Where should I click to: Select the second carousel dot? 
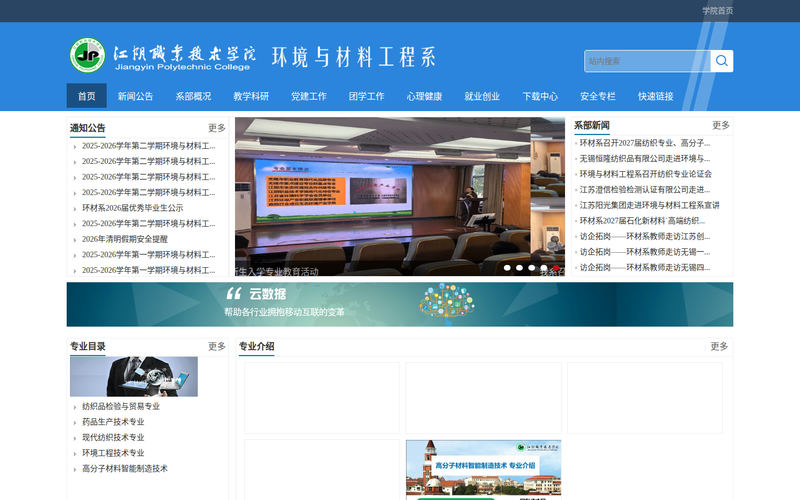pyautogui.click(x=519, y=267)
